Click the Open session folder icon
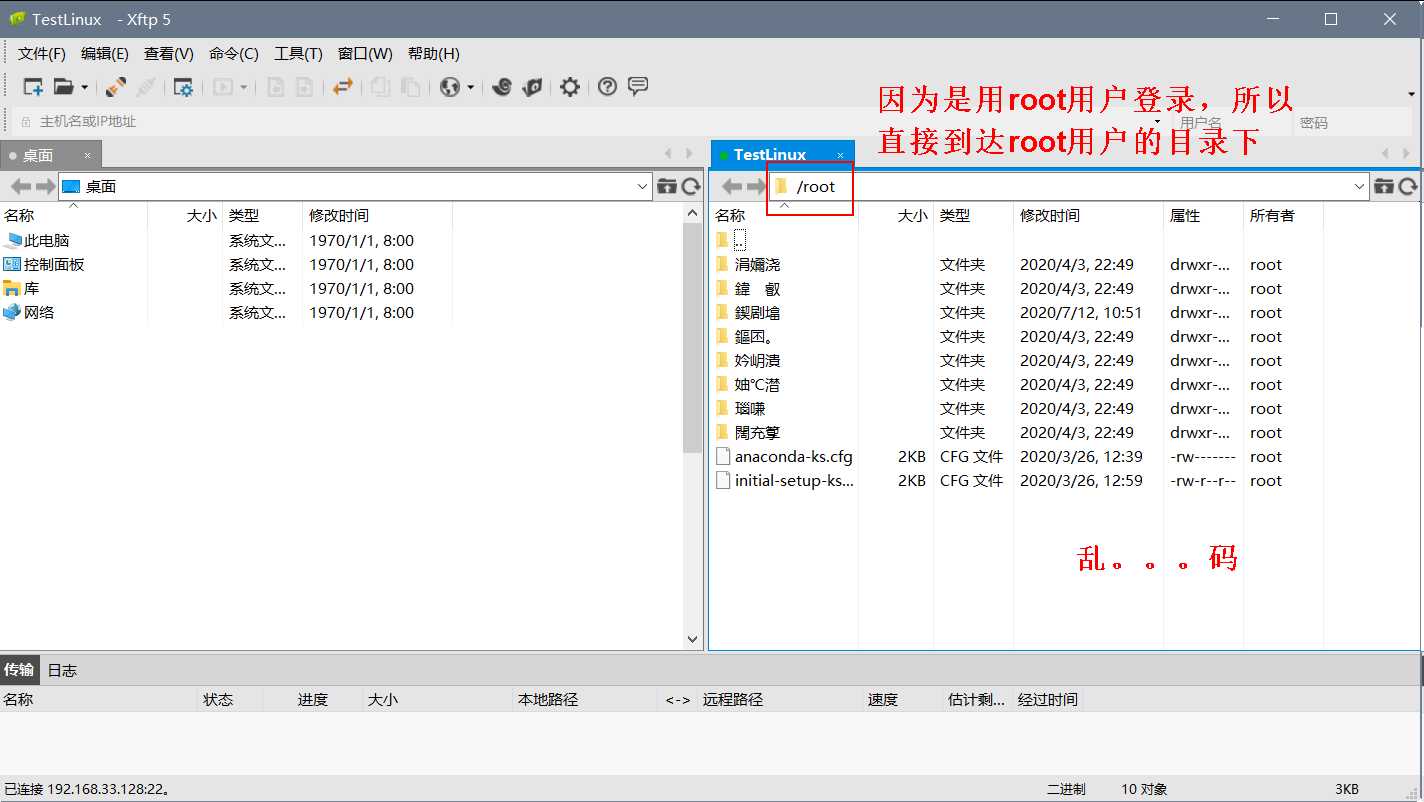The height and width of the screenshot is (802, 1424). [64, 87]
